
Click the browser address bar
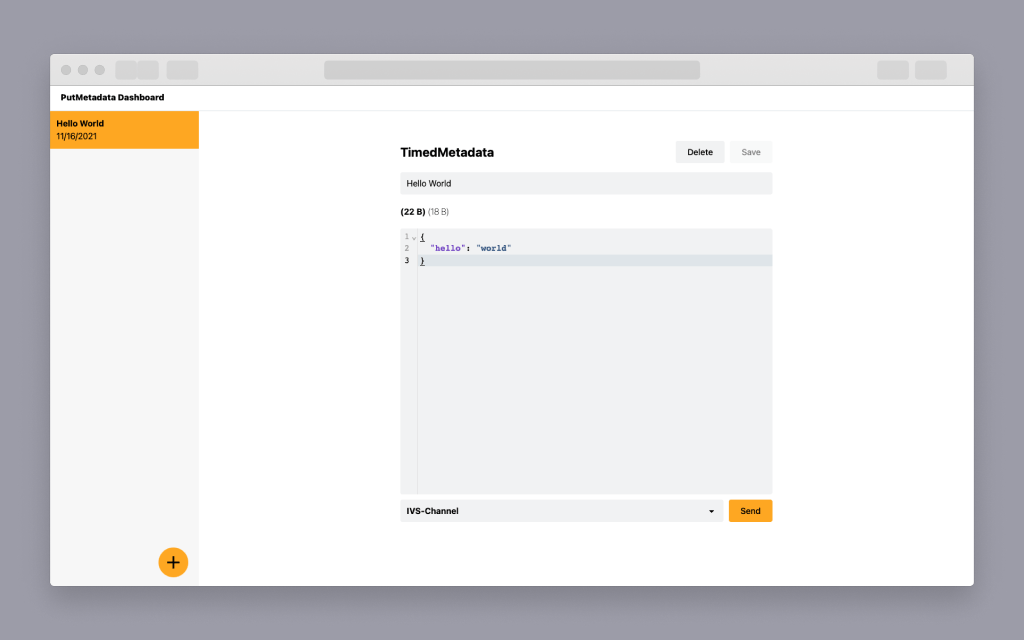pyautogui.click(x=512, y=70)
